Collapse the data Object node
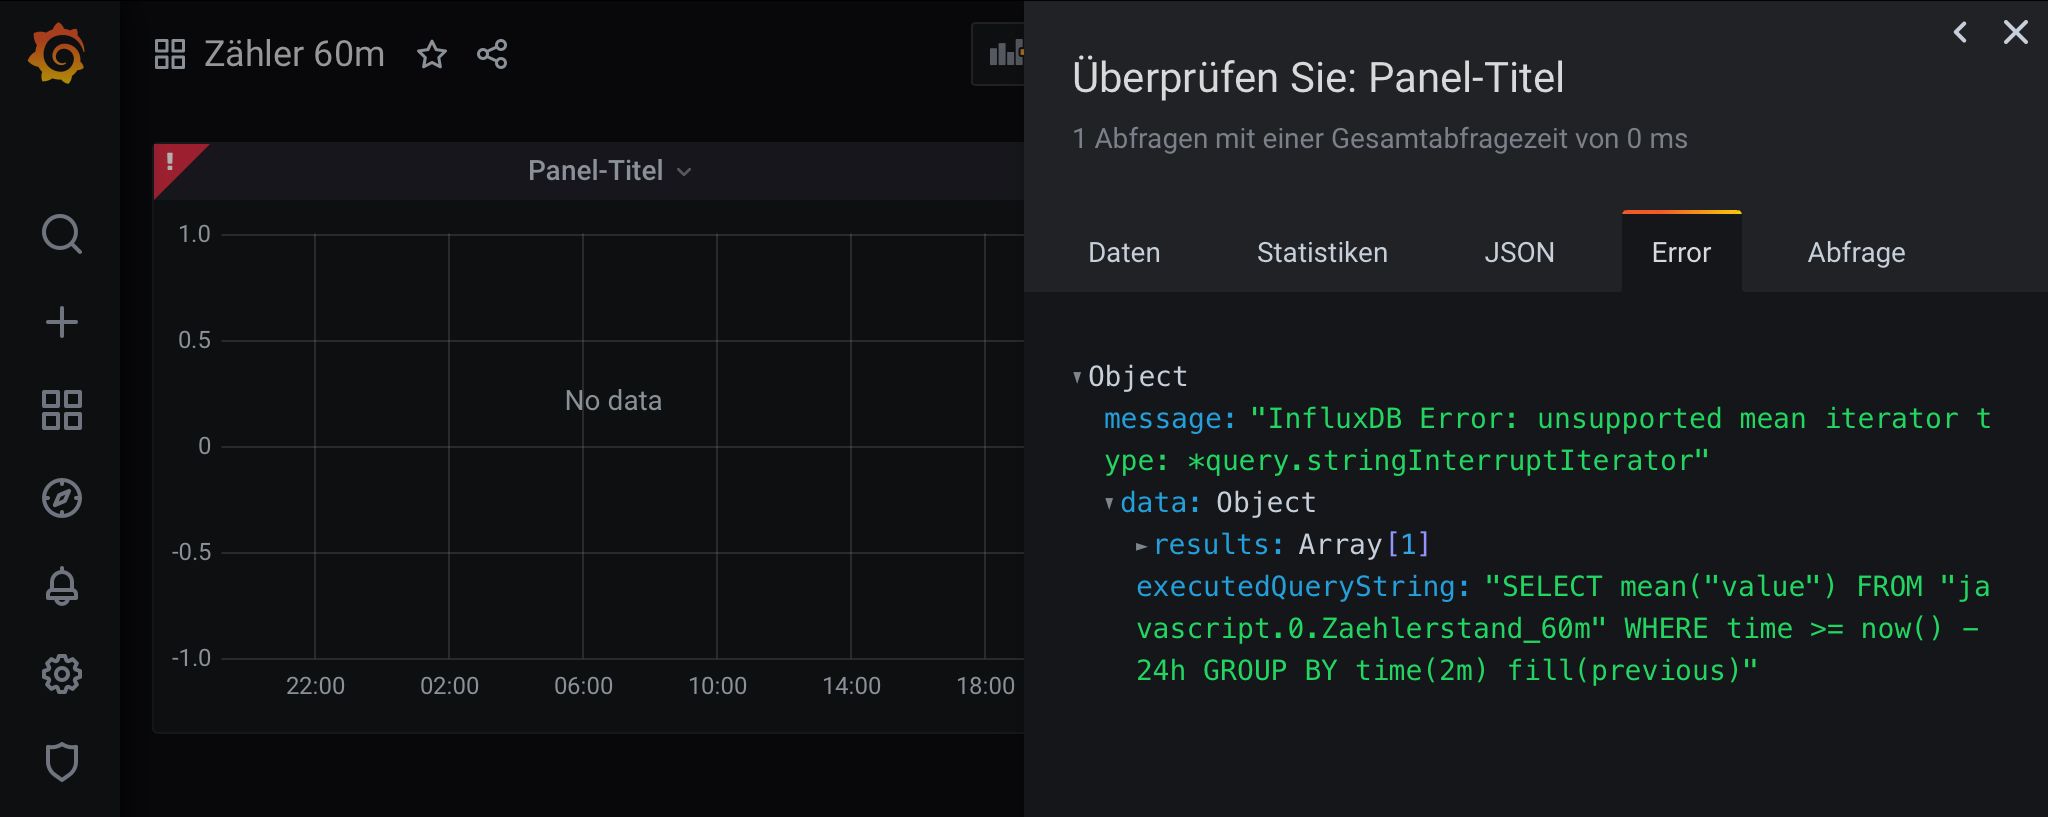Screen dimensions: 2048x817 tap(1109, 503)
